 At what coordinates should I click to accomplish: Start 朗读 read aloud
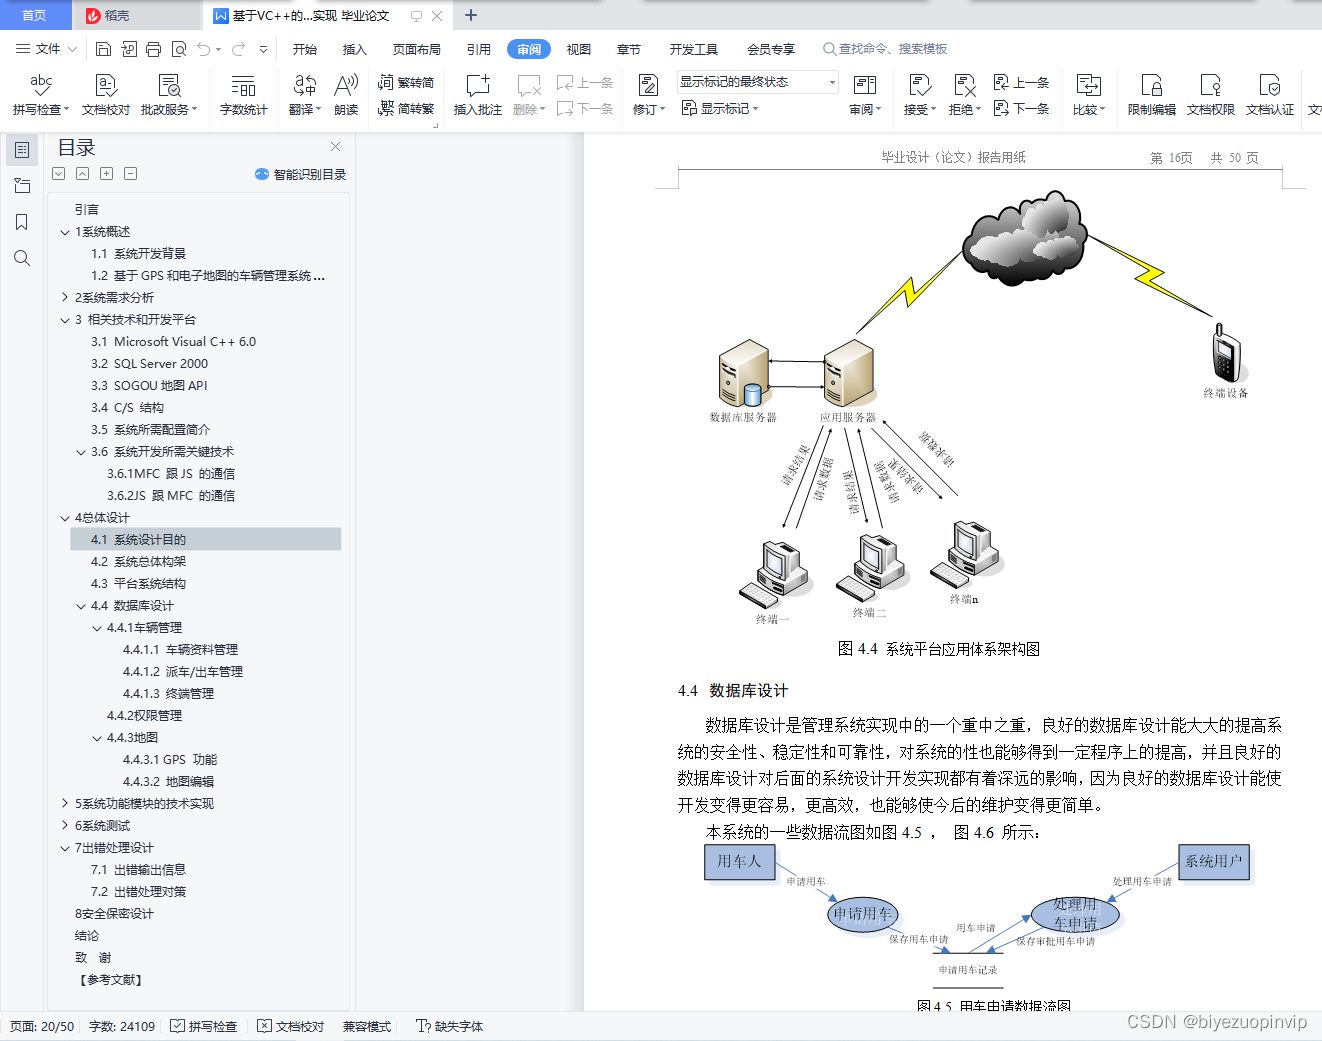pyautogui.click(x=345, y=95)
